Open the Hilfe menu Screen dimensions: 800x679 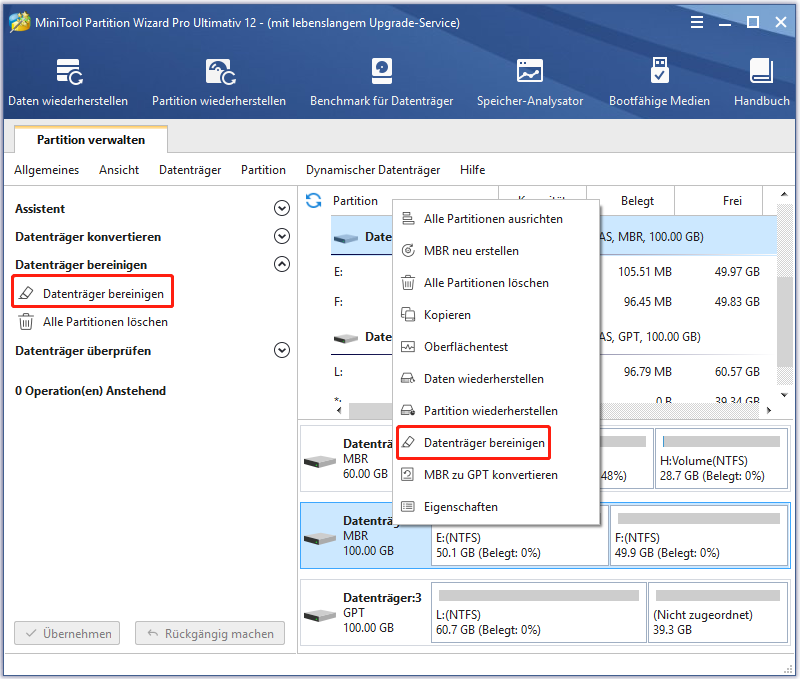pos(472,170)
